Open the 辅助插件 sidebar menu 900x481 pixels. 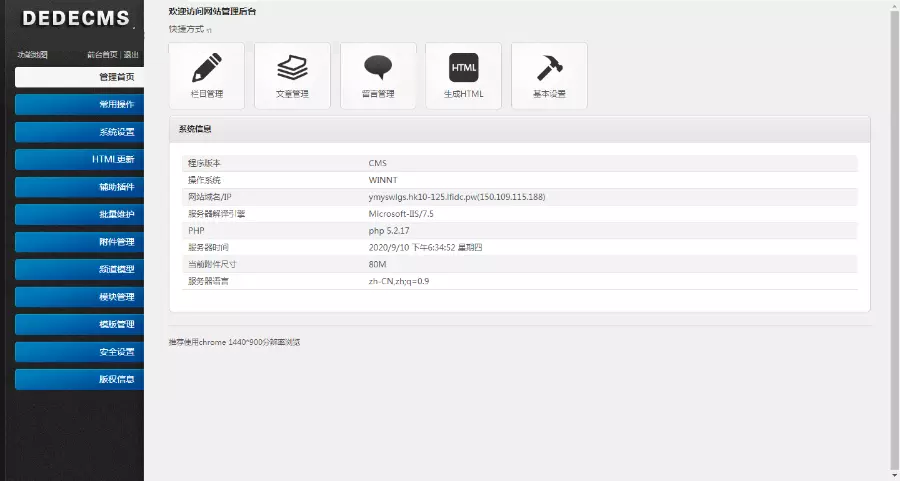pos(80,187)
